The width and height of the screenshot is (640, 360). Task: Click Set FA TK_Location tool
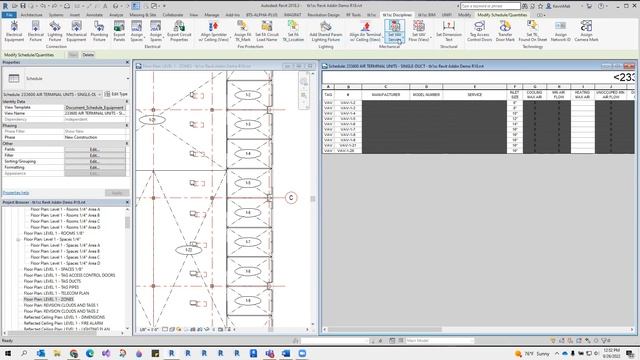click(x=293, y=31)
